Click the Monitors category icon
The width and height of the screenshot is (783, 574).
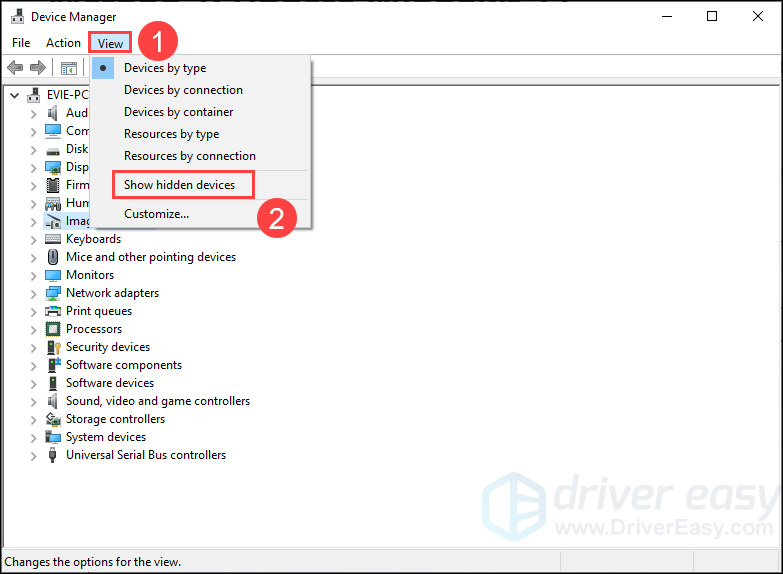coord(53,275)
